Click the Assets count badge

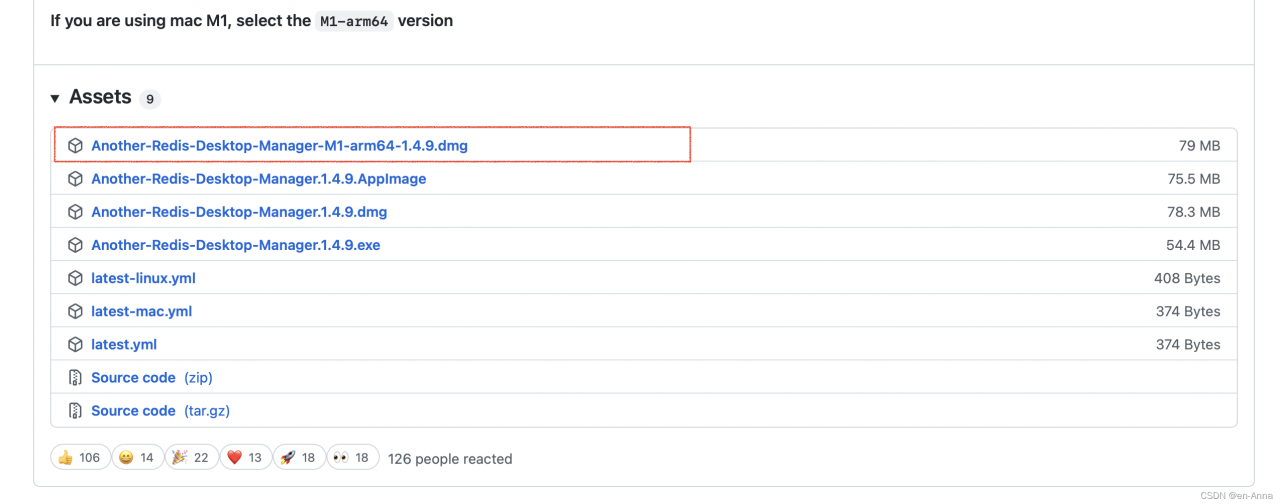coord(150,99)
